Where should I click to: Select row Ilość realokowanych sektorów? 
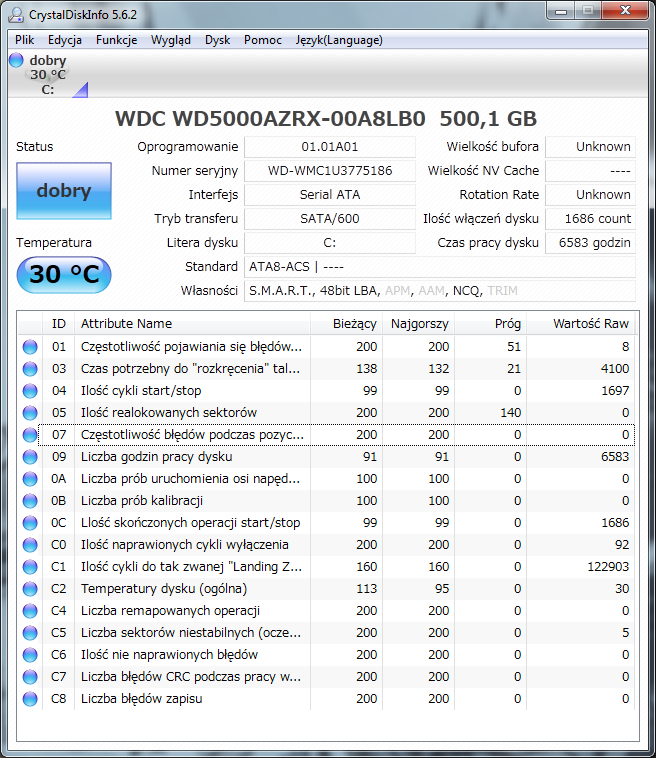coord(326,413)
